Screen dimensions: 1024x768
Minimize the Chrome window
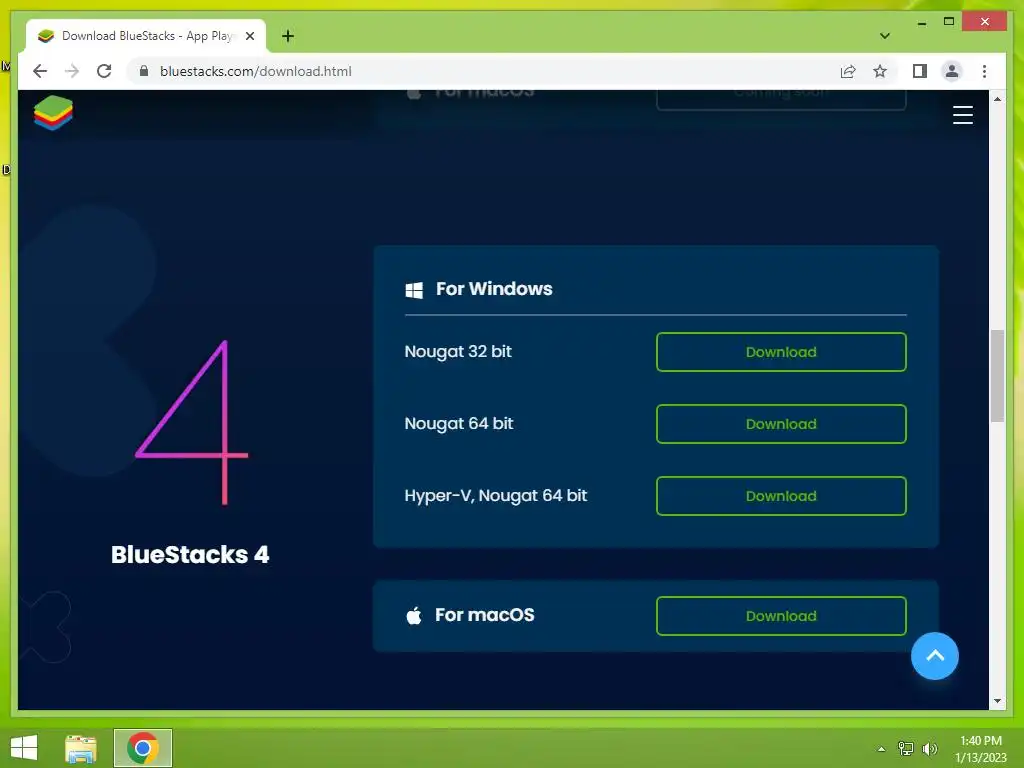click(921, 22)
